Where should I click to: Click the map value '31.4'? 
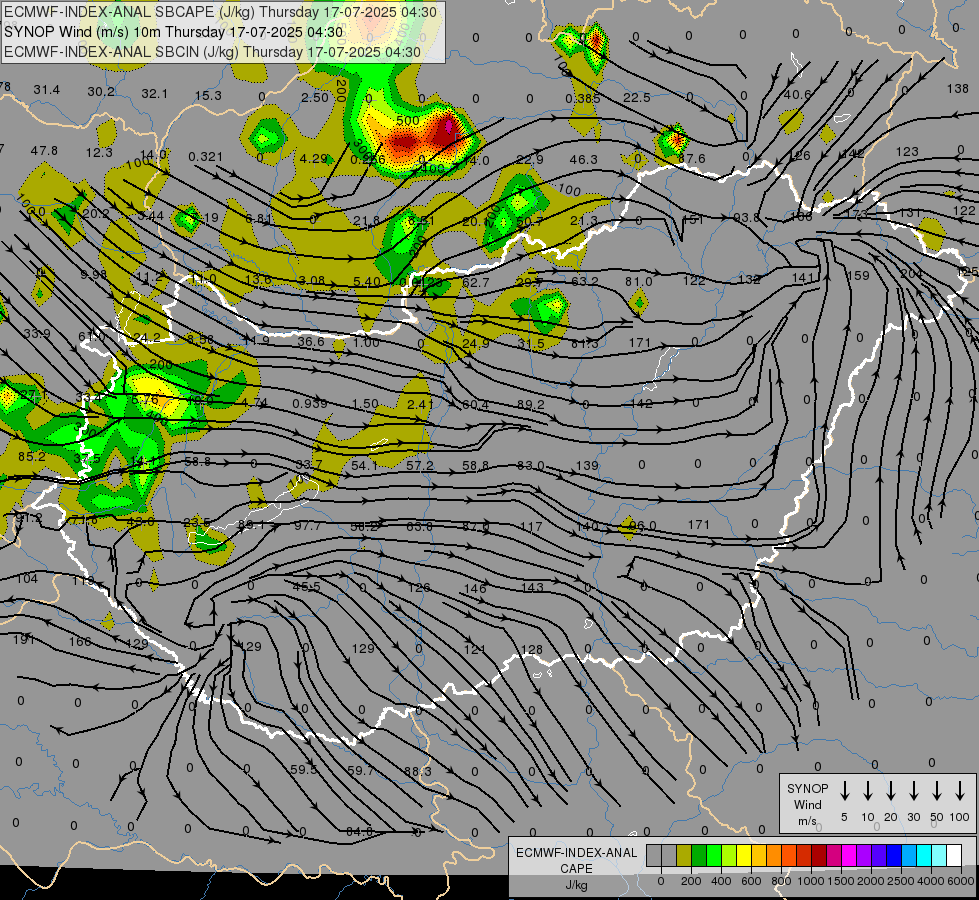pos(47,90)
